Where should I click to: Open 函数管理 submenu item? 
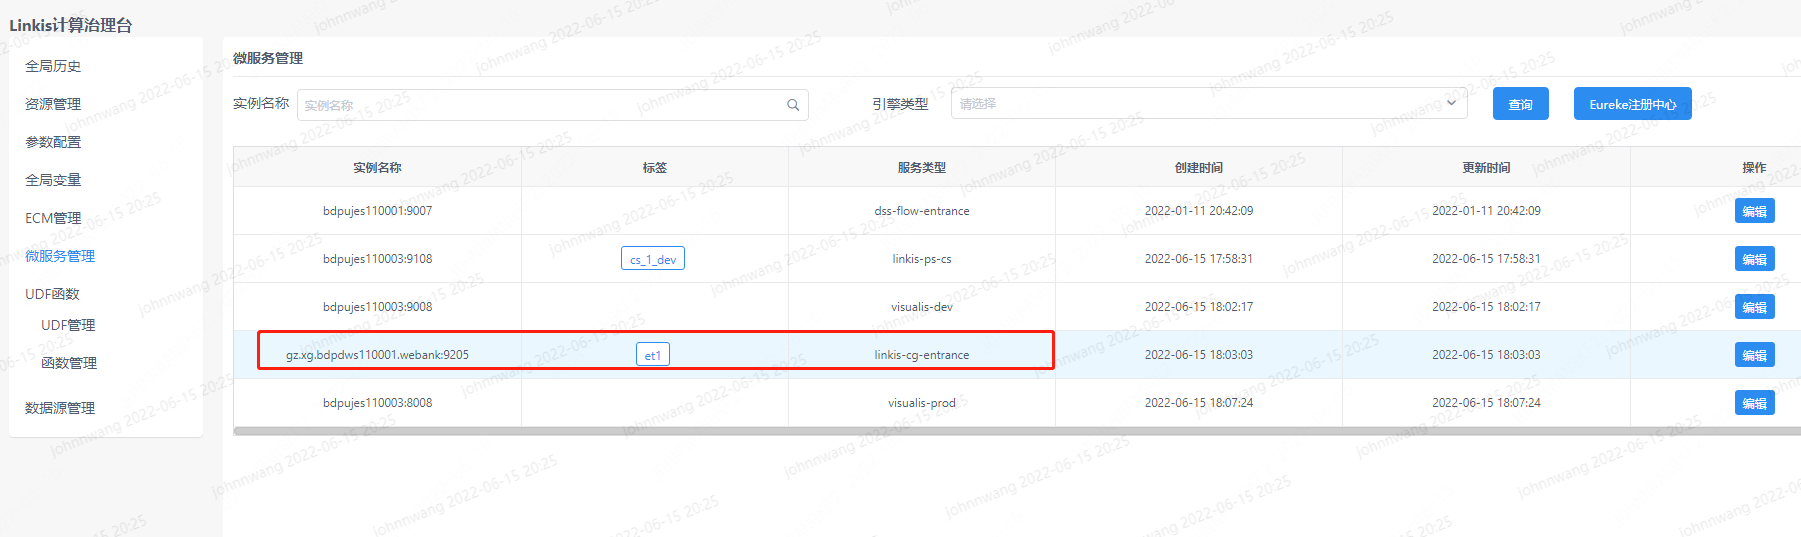coord(69,363)
